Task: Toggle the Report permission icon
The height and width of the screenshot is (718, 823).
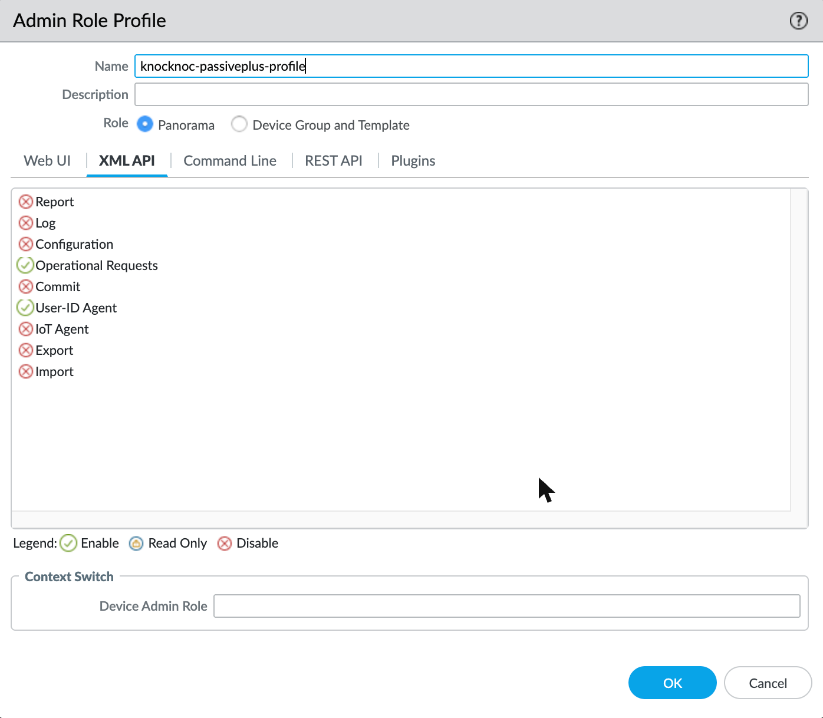Action: [25, 202]
